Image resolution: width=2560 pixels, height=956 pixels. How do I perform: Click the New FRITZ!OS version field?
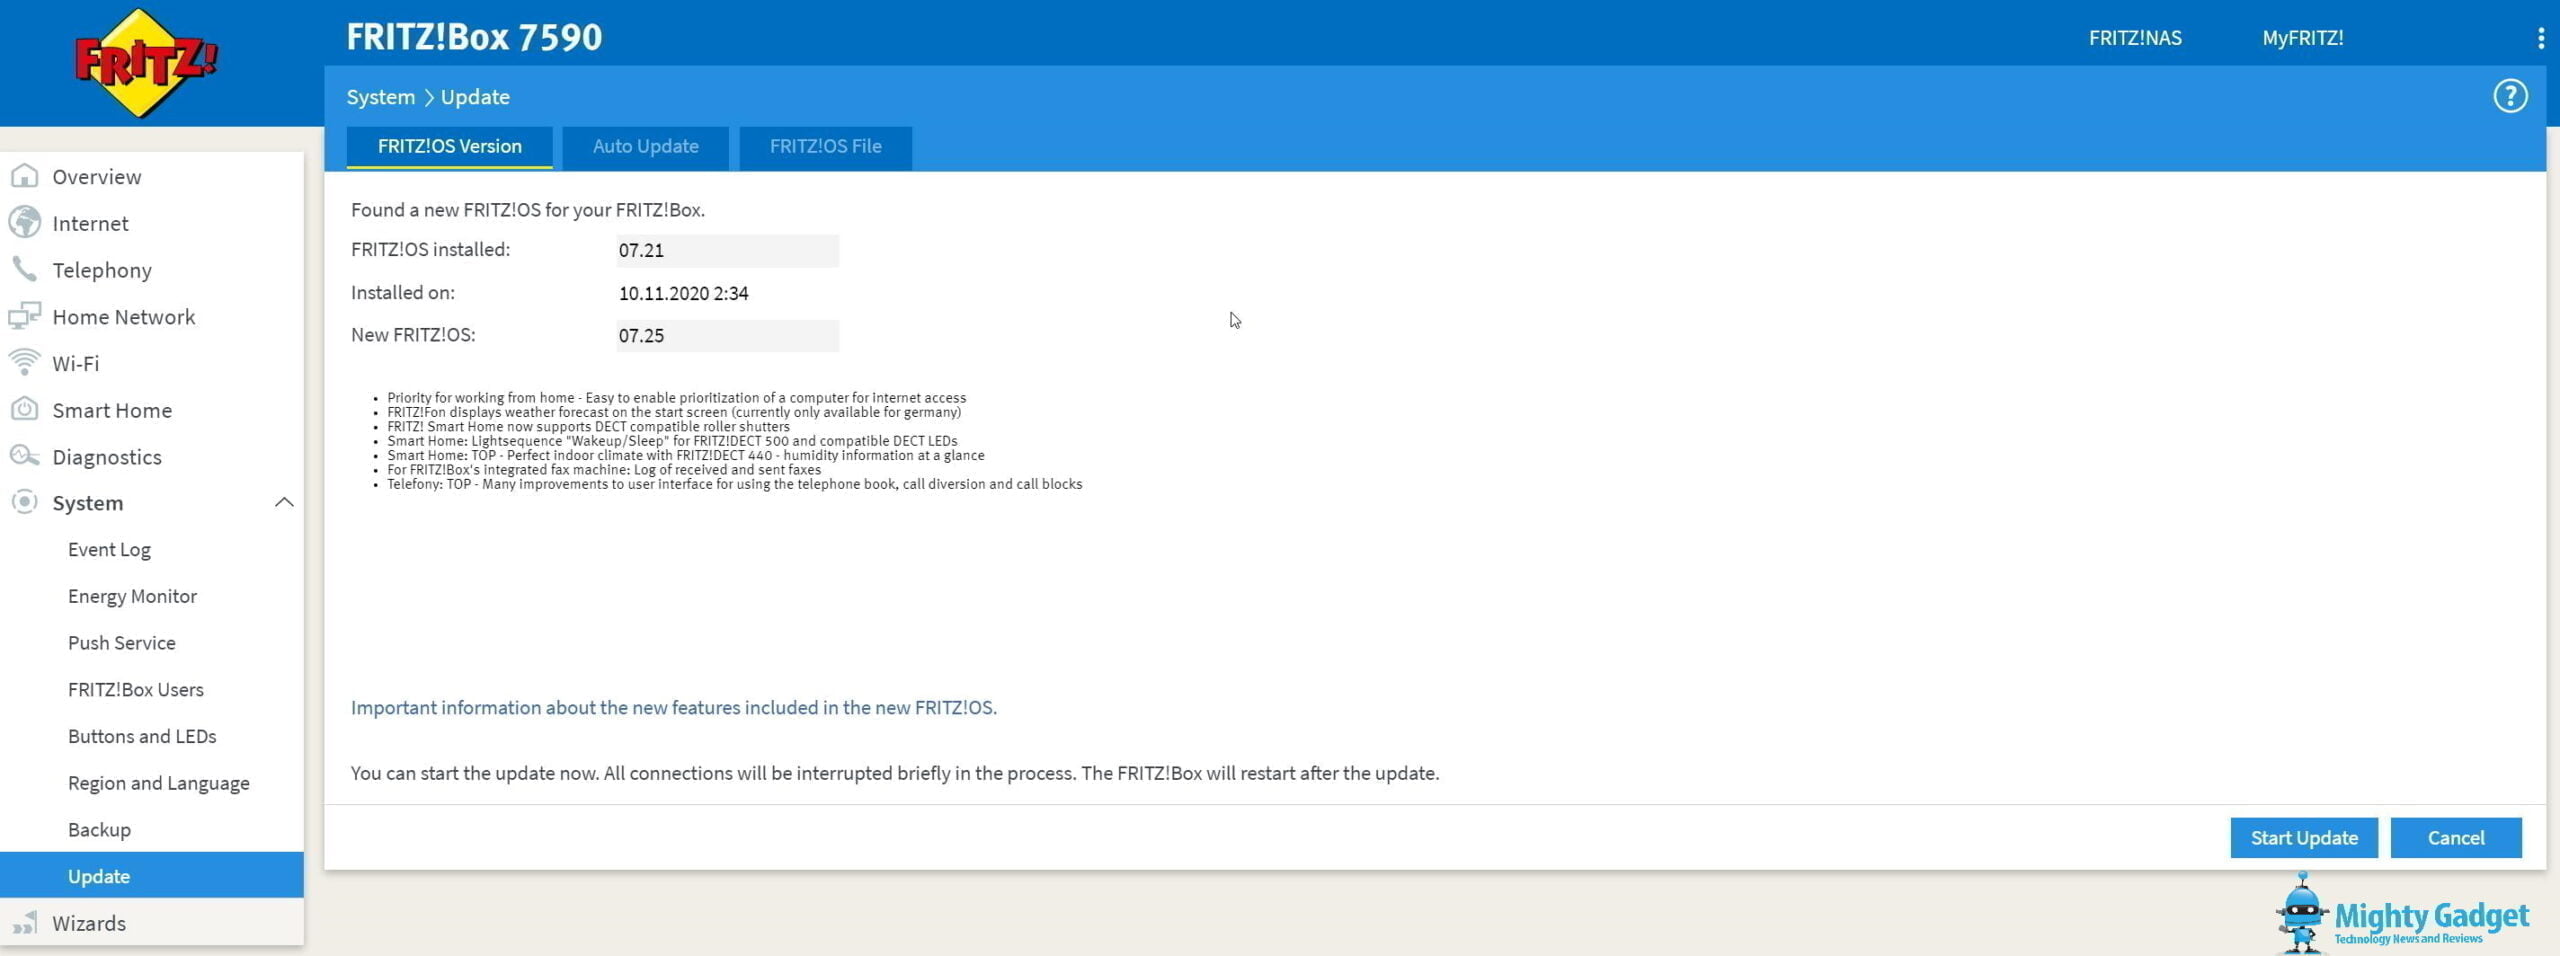tap(727, 336)
